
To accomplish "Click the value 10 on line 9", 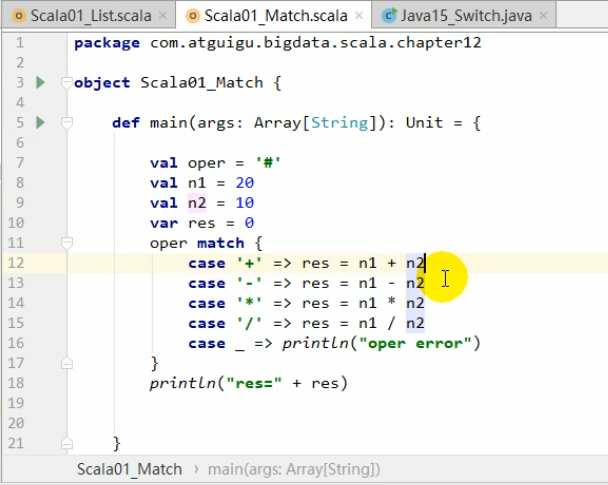I will (x=245, y=203).
